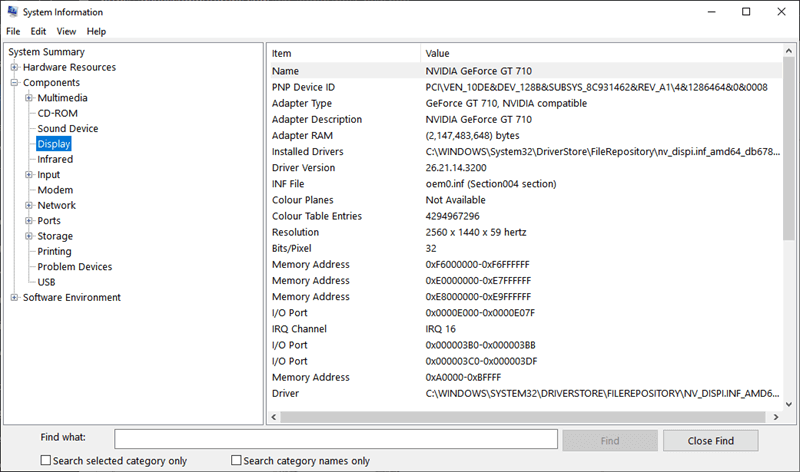Open the View menu
800x472 pixels.
pos(66,32)
